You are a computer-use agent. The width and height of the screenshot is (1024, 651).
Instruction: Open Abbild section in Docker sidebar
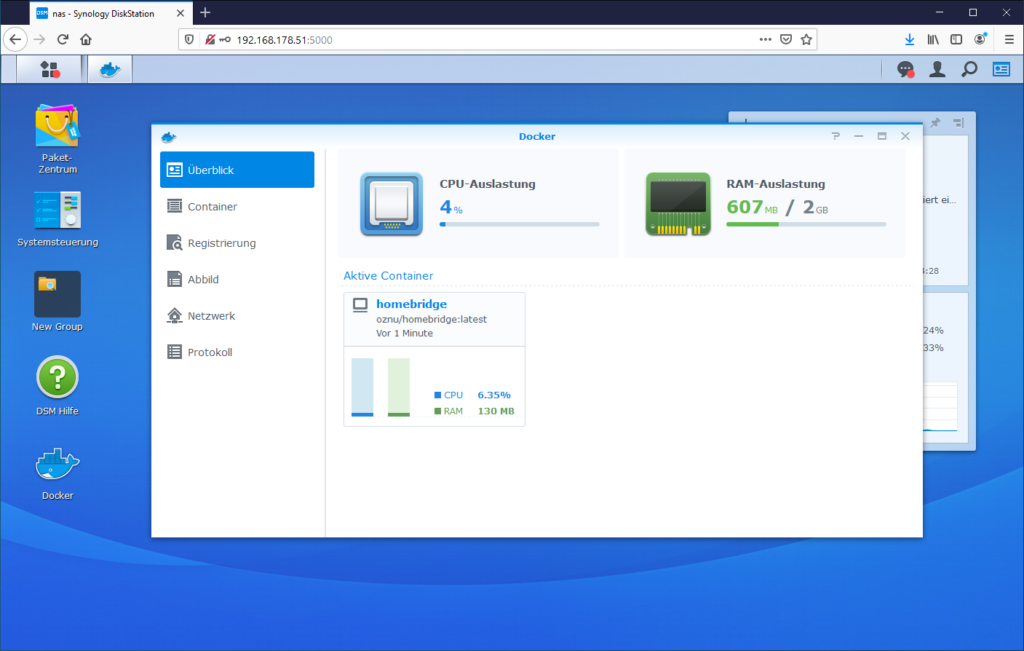point(237,279)
